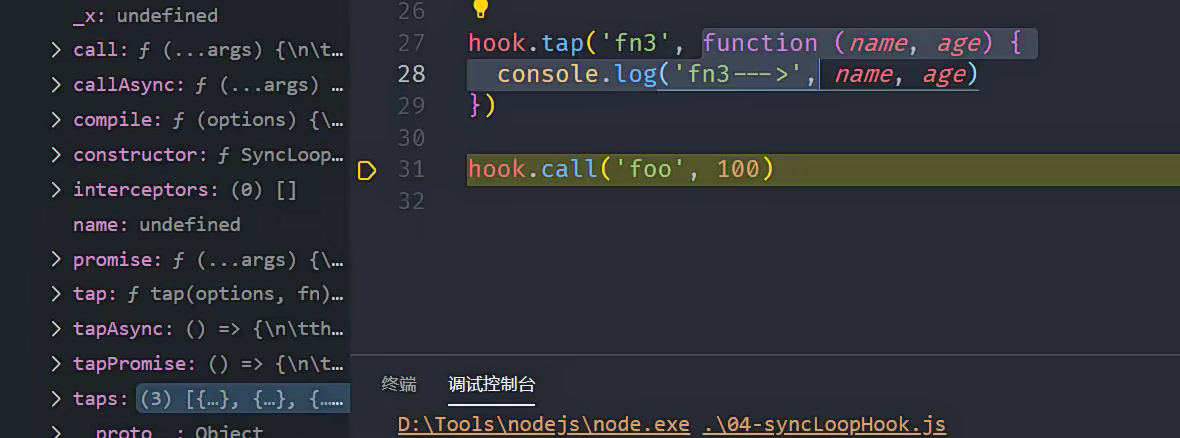Click the yellow debug pointer on line 31
The height and width of the screenshot is (438, 1180).
(x=367, y=170)
